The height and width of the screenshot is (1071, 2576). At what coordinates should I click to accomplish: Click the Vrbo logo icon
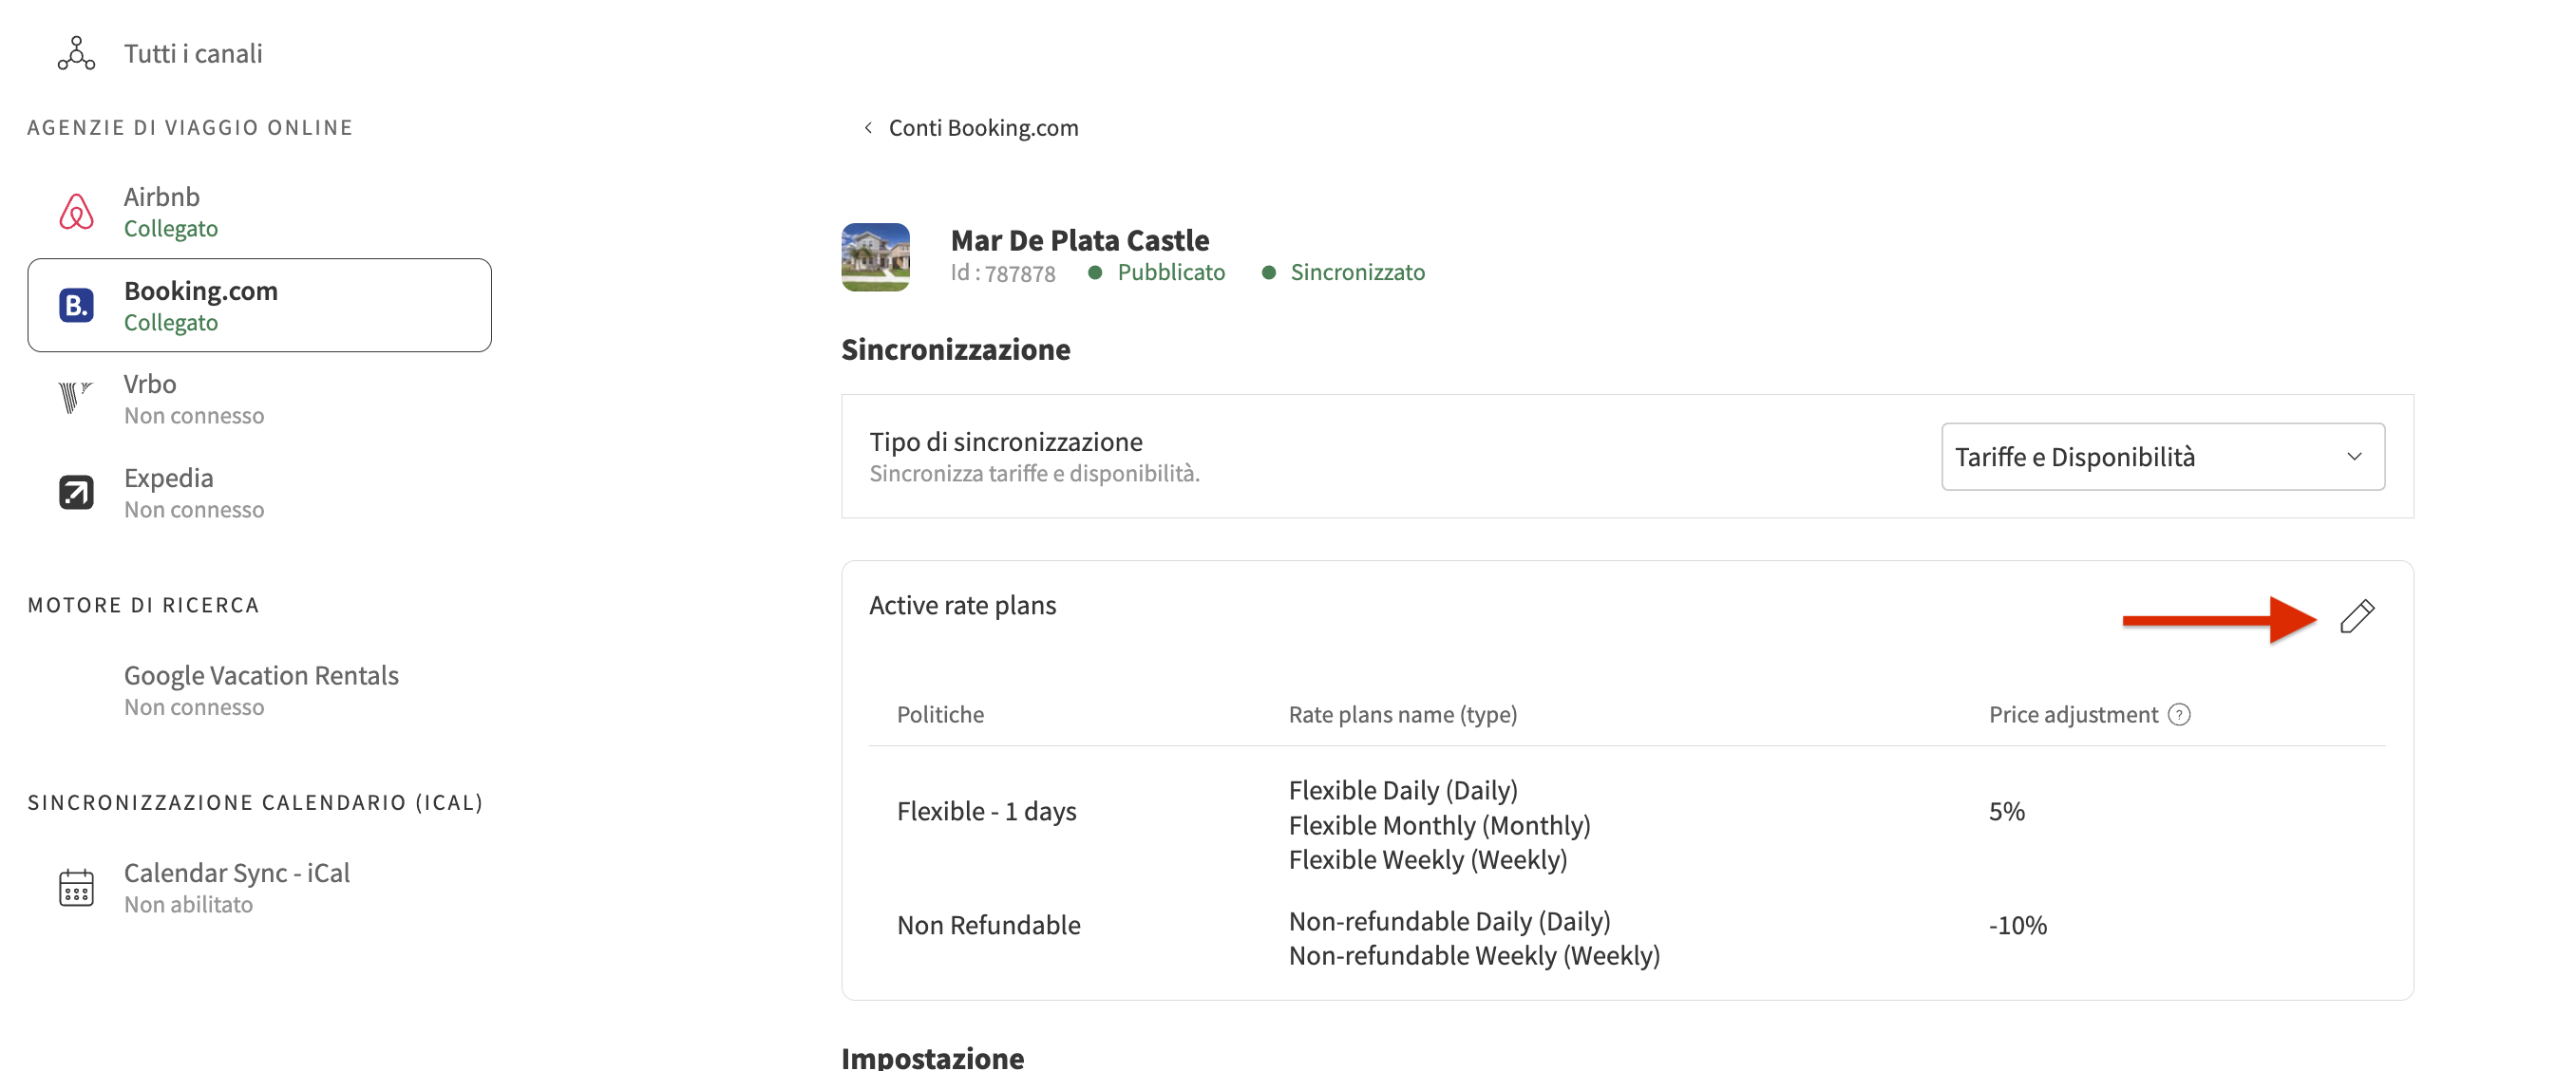(x=74, y=398)
